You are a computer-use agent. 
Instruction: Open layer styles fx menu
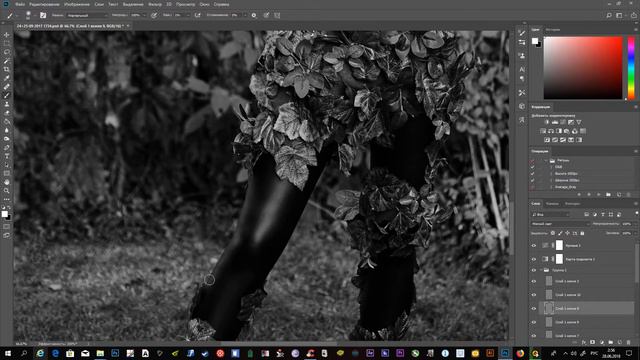click(584, 342)
